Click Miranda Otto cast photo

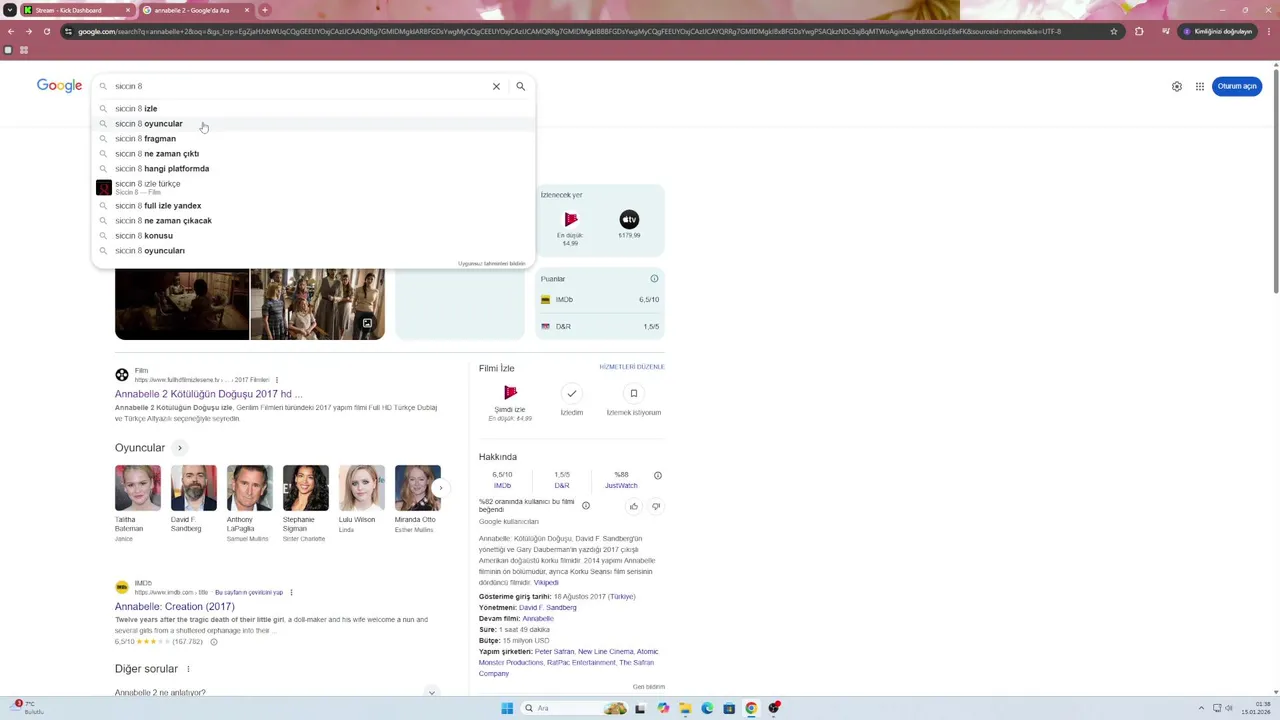click(x=418, y=488)
